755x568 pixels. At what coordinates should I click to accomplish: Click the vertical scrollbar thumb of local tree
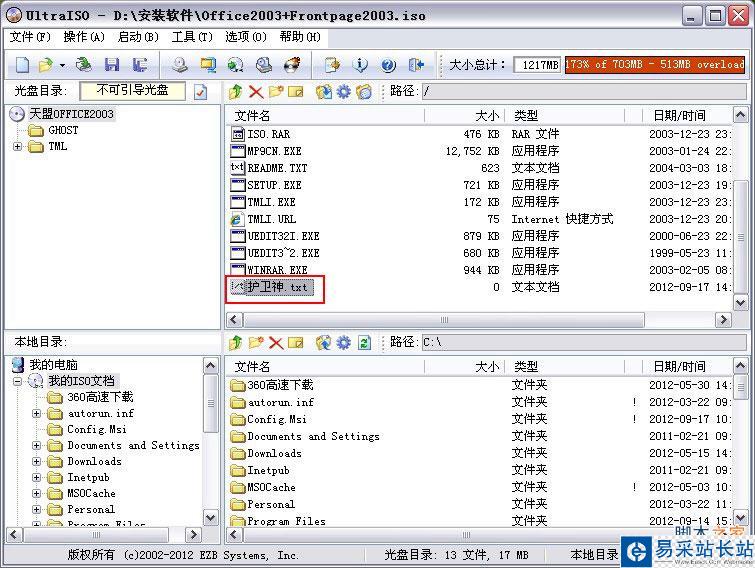pos(210,403)
